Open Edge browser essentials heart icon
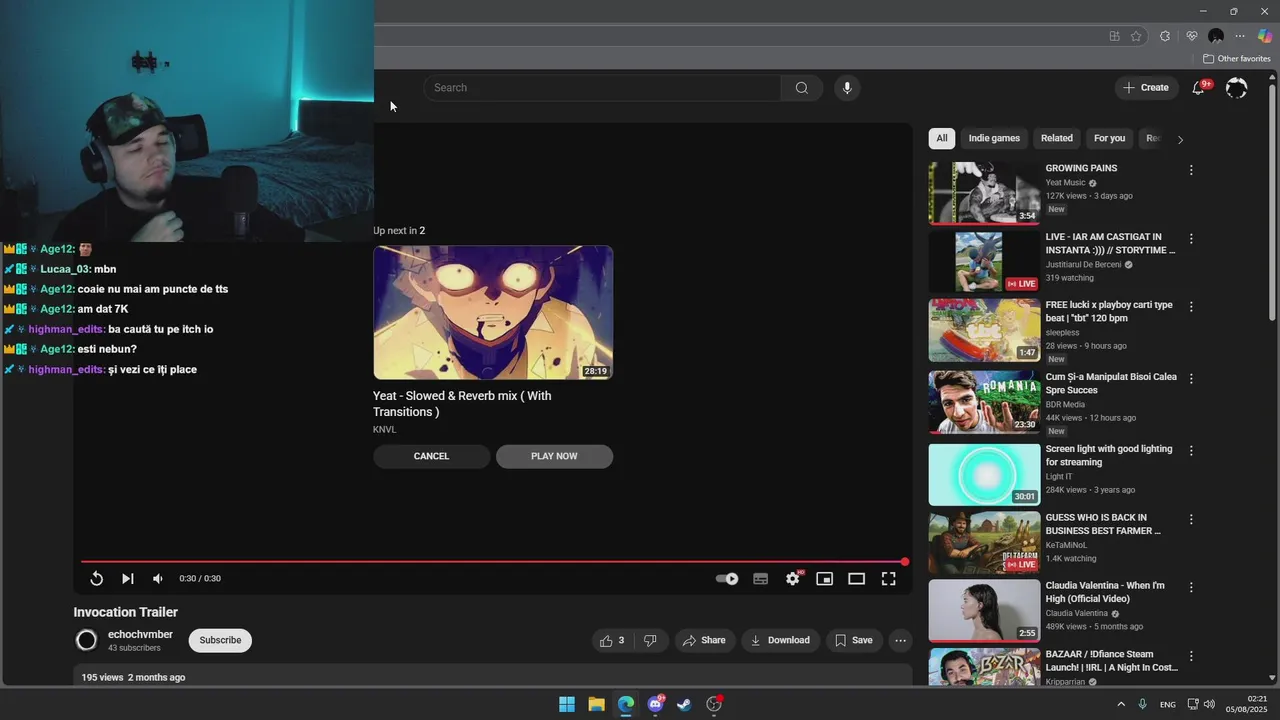 [x=1191, y=36]
